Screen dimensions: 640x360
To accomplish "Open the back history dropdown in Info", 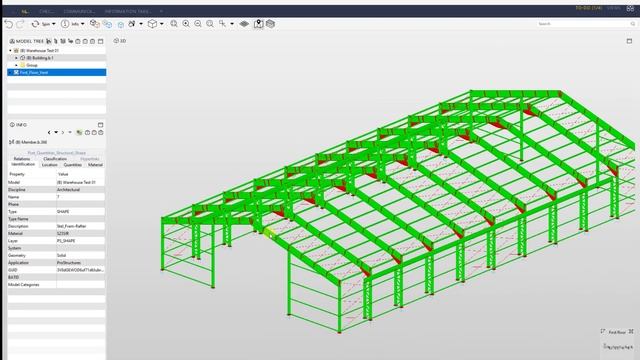I will coord(56,133).
